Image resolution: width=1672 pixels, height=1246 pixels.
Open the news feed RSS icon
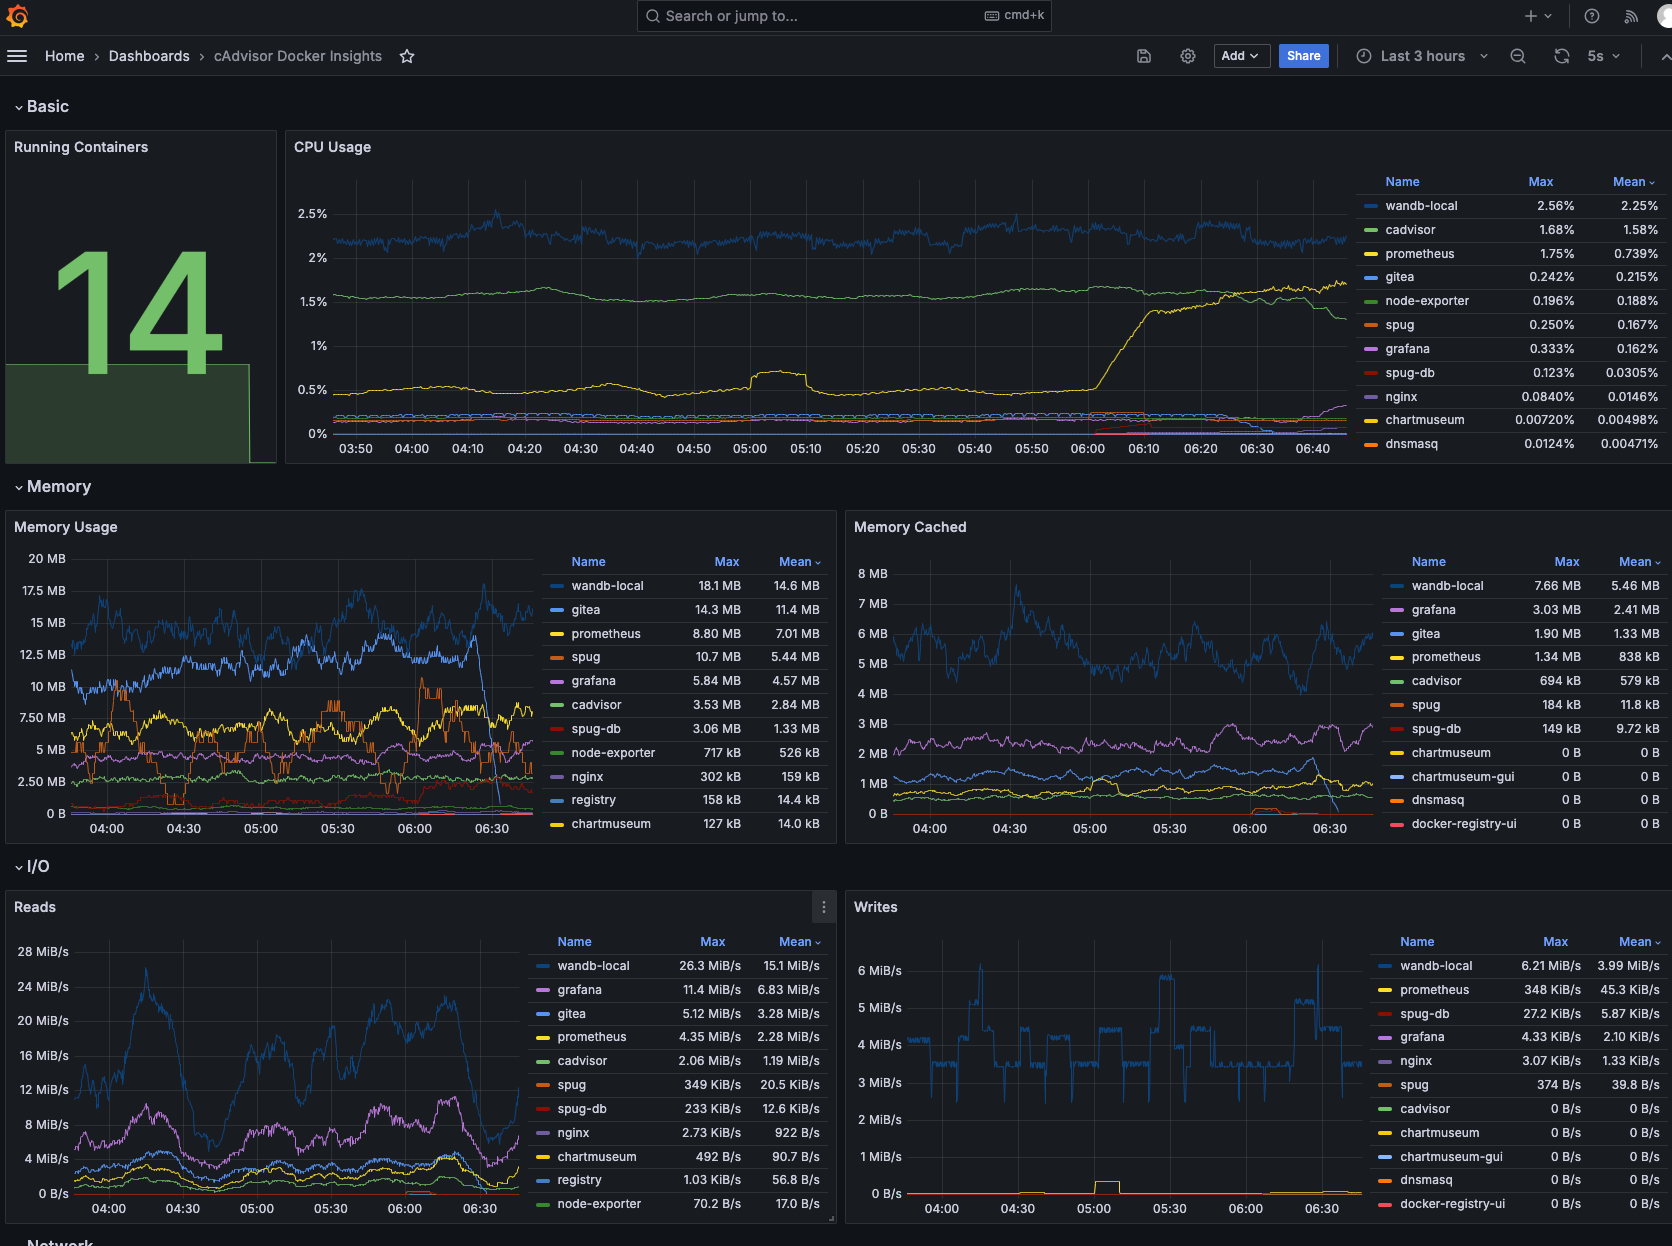click(x=1631, y=16)
